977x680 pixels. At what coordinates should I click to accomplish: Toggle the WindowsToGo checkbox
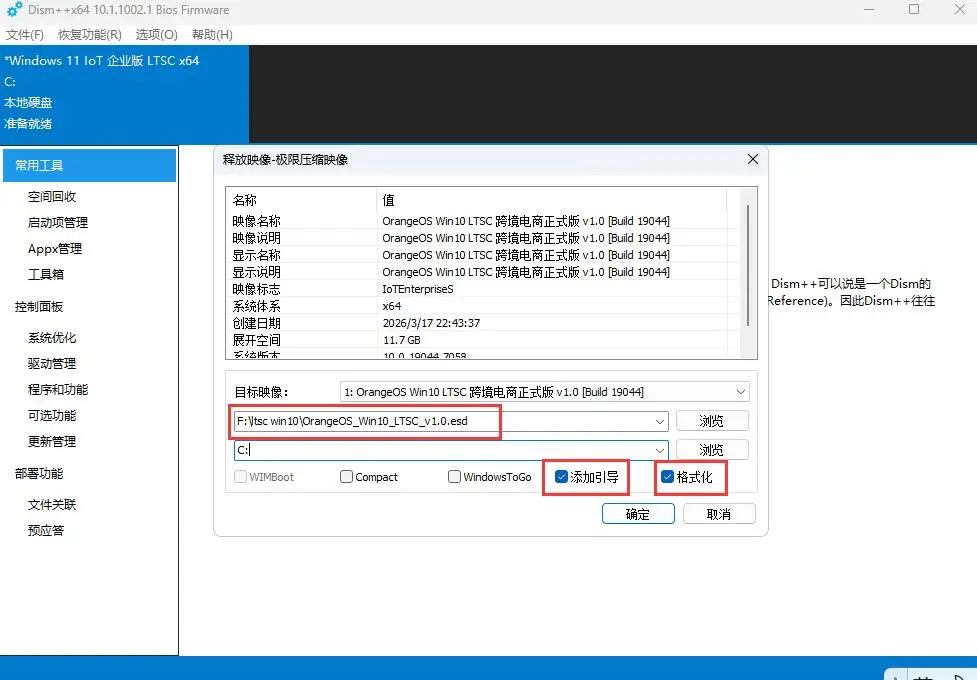click(x=455, y=477)
